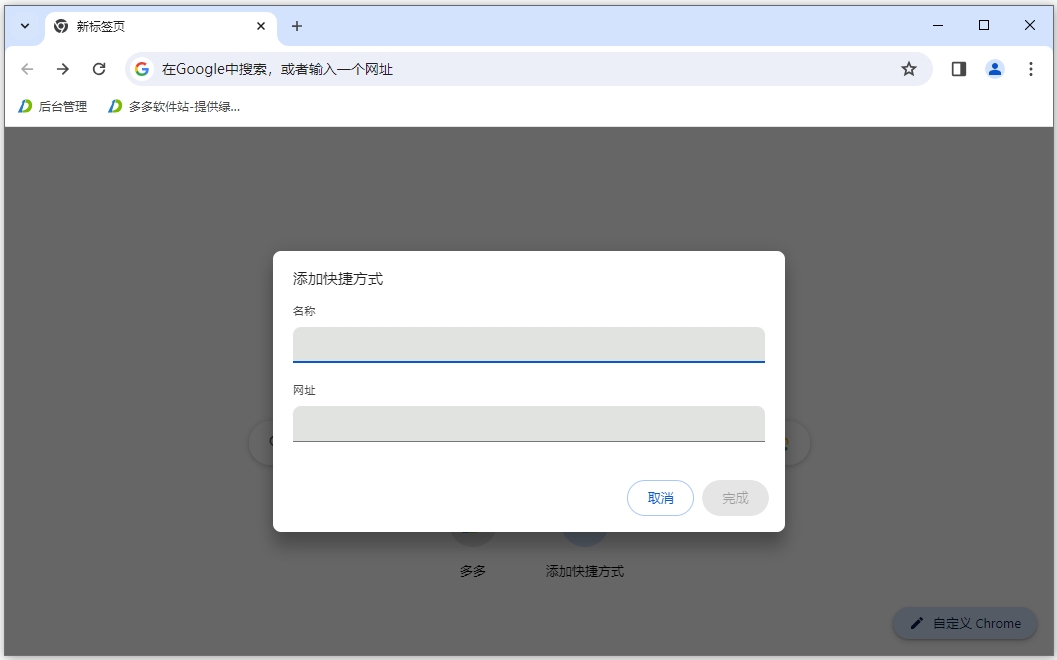Click the 名称 input field
1057x660 pixels.
(x=528, y=343)
